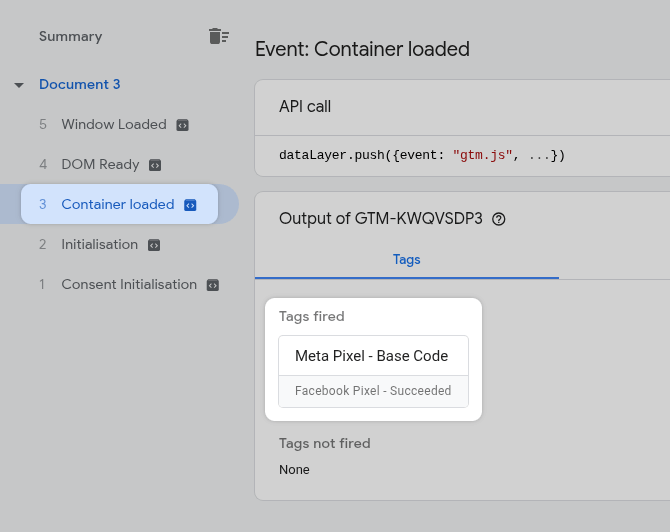The width and height of the screenshot is (670, 532).
Task: Click the clear events trash icon
Action: (x=219, y=36)
